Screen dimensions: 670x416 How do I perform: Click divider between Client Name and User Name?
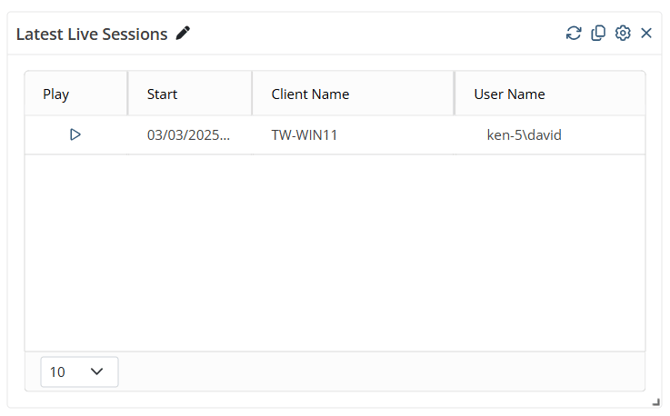point(454,94)
